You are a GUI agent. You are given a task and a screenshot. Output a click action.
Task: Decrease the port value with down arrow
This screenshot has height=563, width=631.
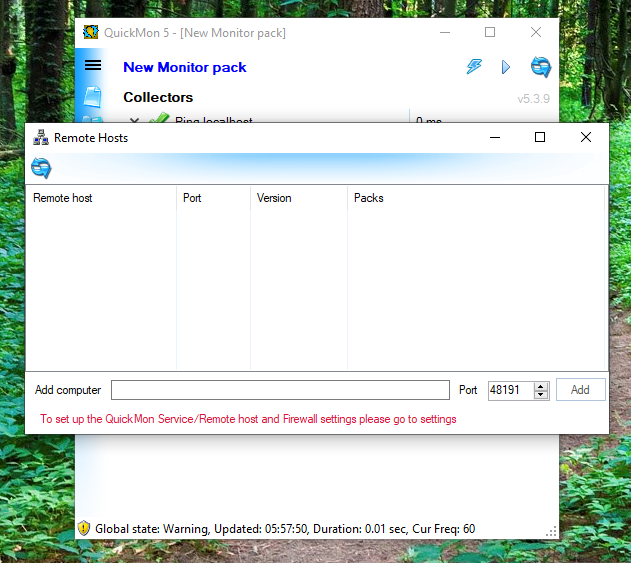[541, 394]
